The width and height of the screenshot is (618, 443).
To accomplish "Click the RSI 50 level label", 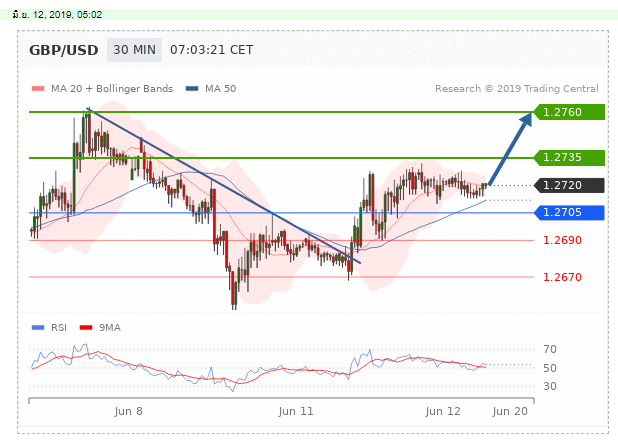I will (550, 368).
